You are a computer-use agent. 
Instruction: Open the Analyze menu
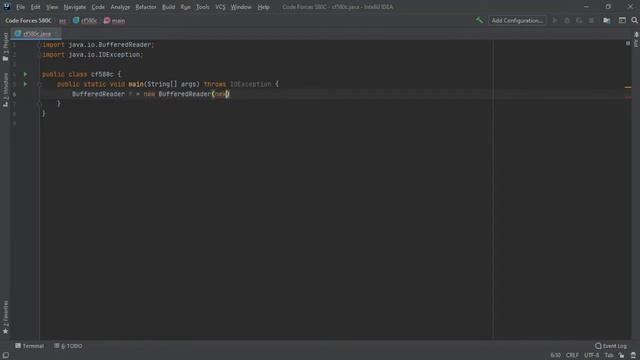[120, 7]
